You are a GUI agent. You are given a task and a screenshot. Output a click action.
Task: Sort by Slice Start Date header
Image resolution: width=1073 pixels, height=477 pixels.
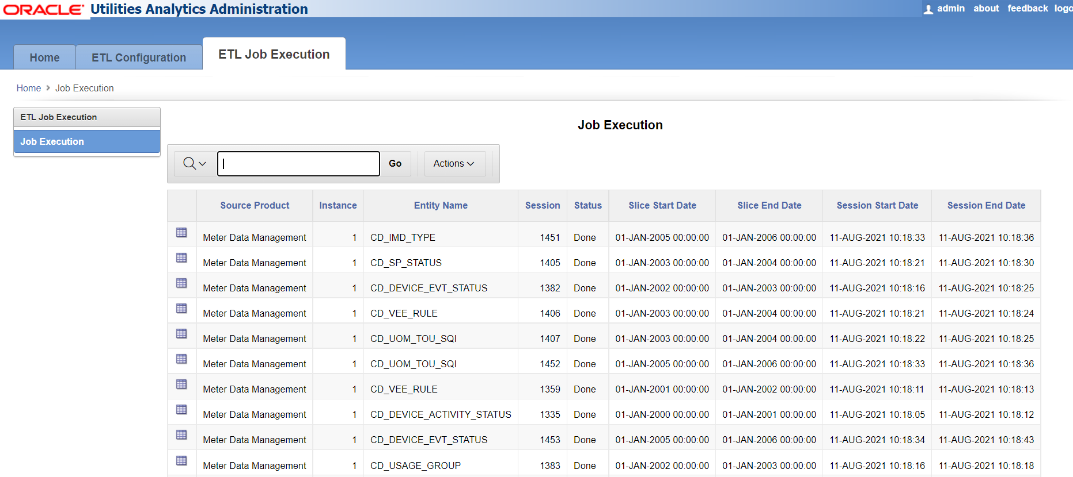coord(662,205)
